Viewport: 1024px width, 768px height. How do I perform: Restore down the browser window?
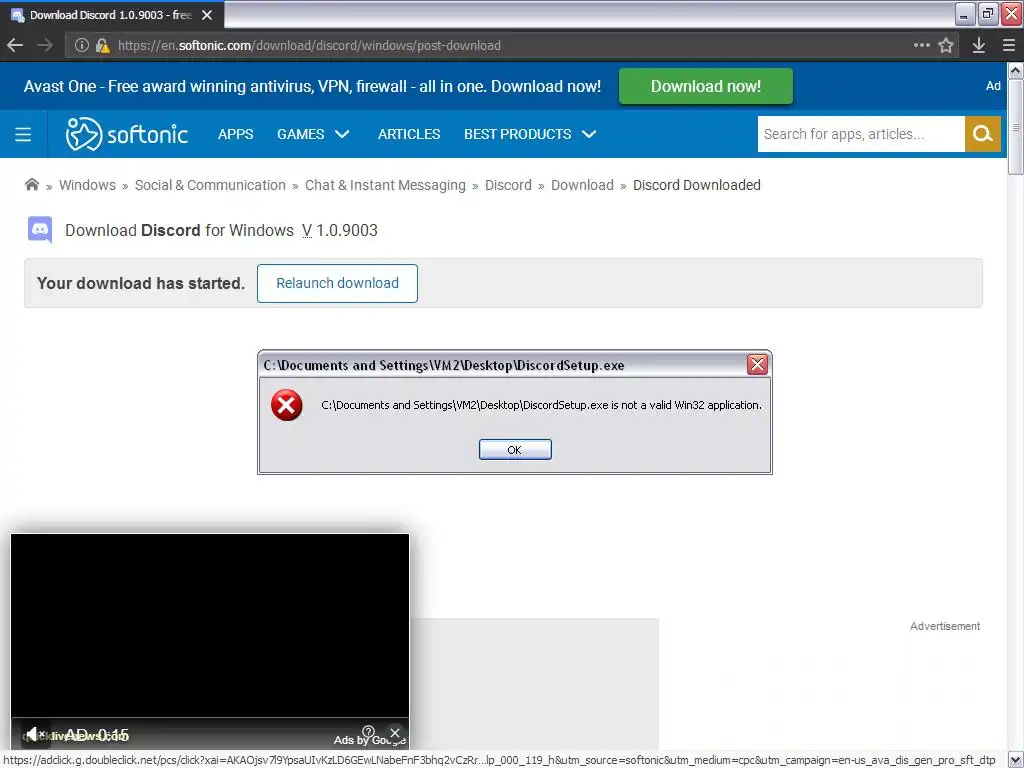[987, 14]
